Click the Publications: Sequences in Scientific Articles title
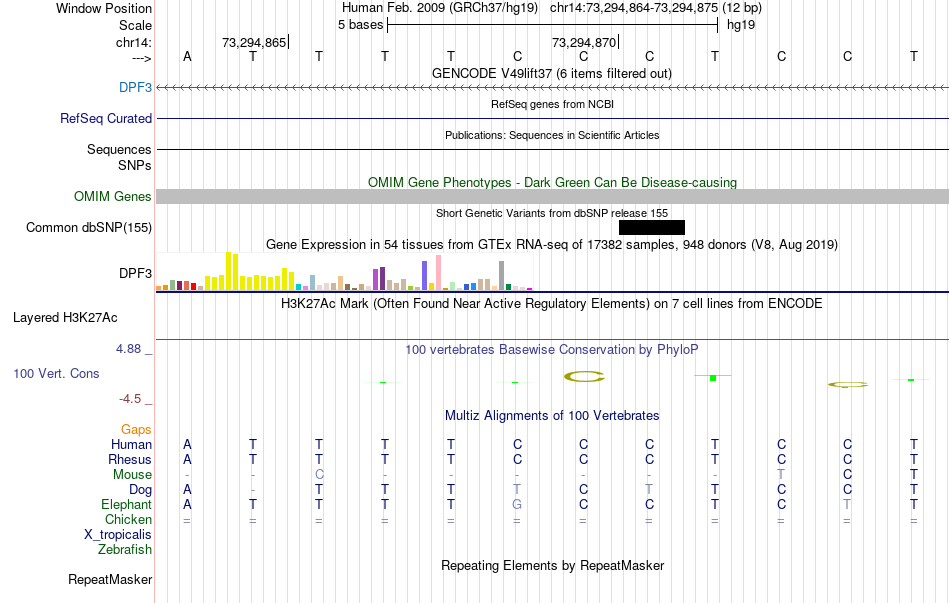 click(552, 135)
